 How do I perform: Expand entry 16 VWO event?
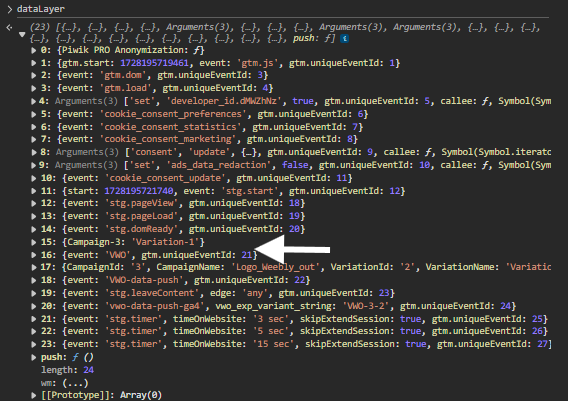pyautogui.click(x=34, y=255)
